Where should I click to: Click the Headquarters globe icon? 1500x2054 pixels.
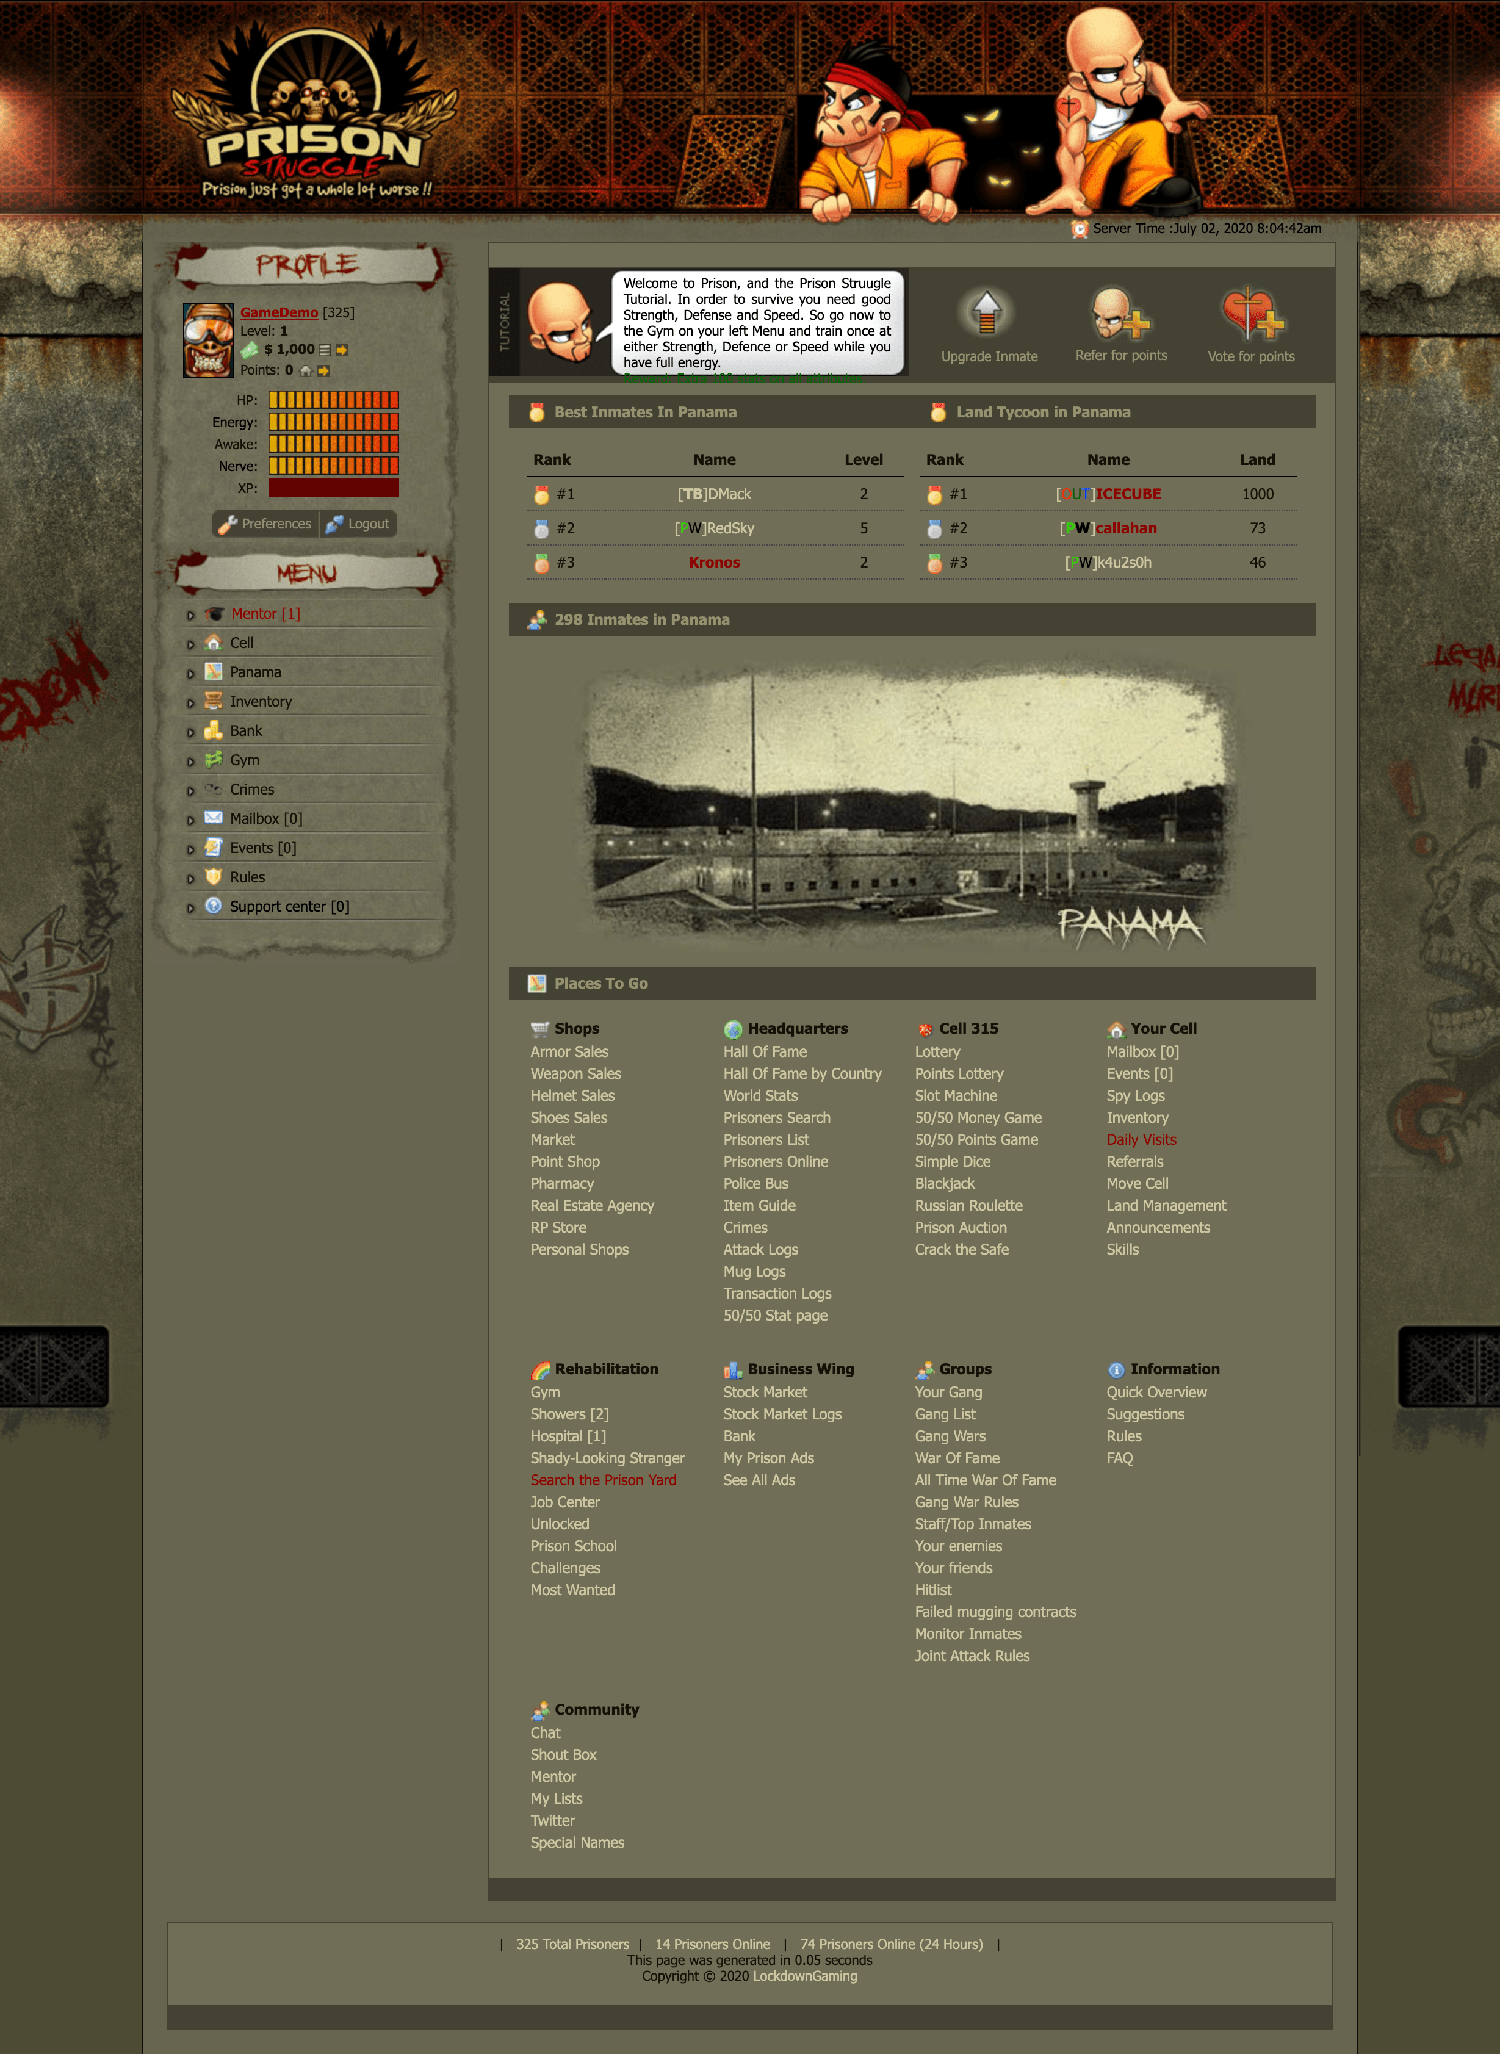[733, 1028]
